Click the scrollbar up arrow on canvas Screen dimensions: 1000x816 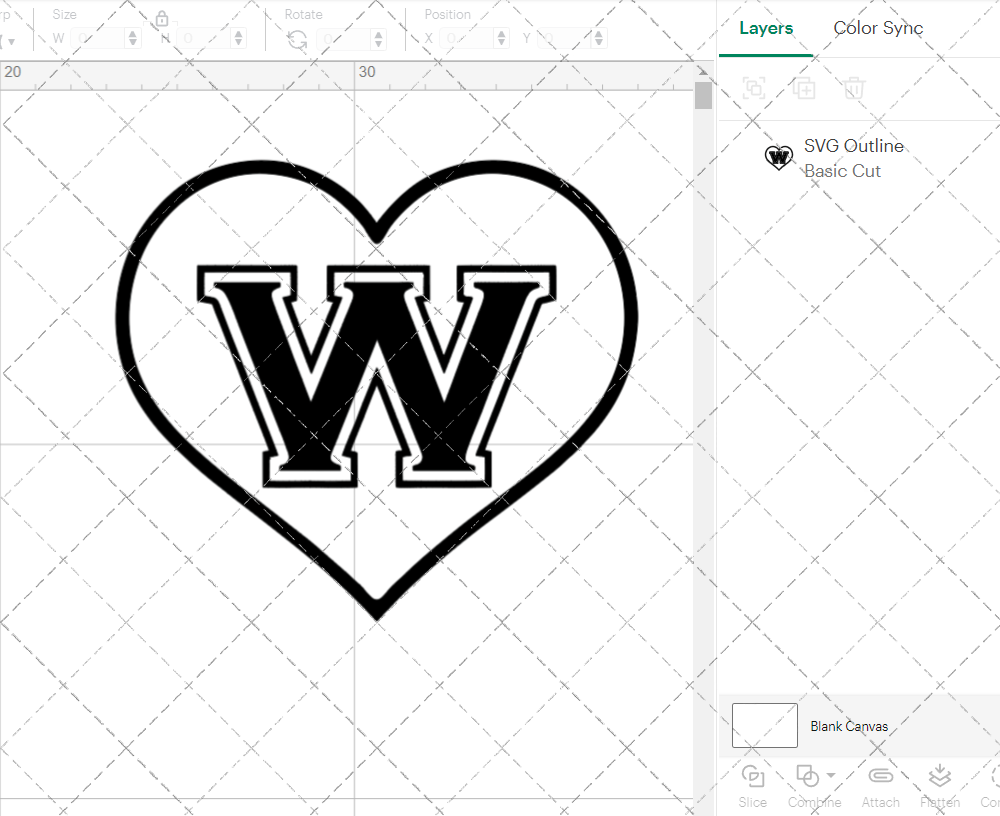(703, 71)
